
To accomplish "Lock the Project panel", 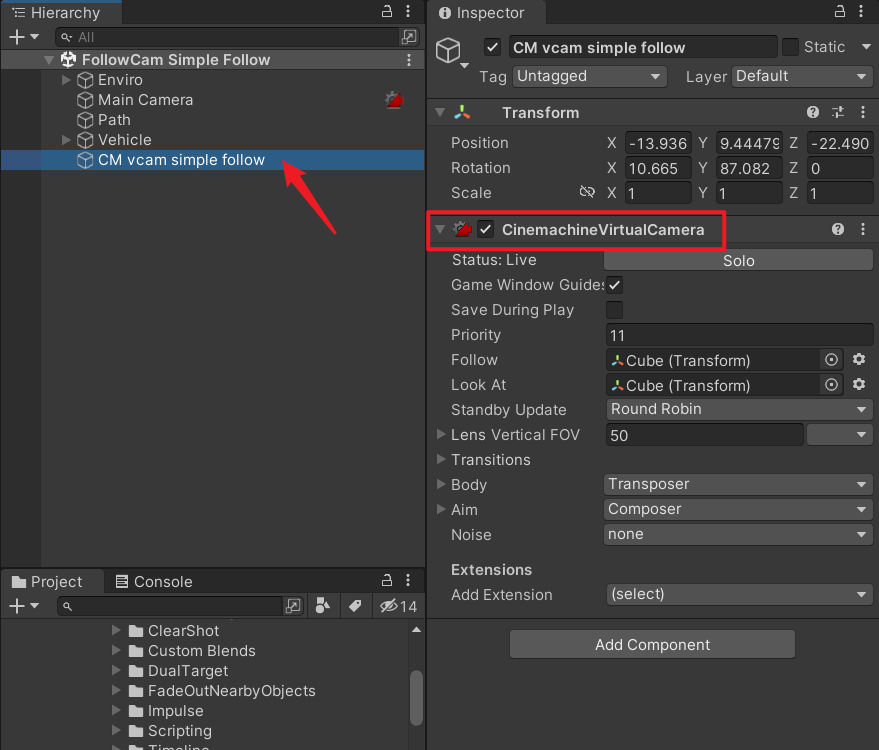I will click(x=387, y=580).
